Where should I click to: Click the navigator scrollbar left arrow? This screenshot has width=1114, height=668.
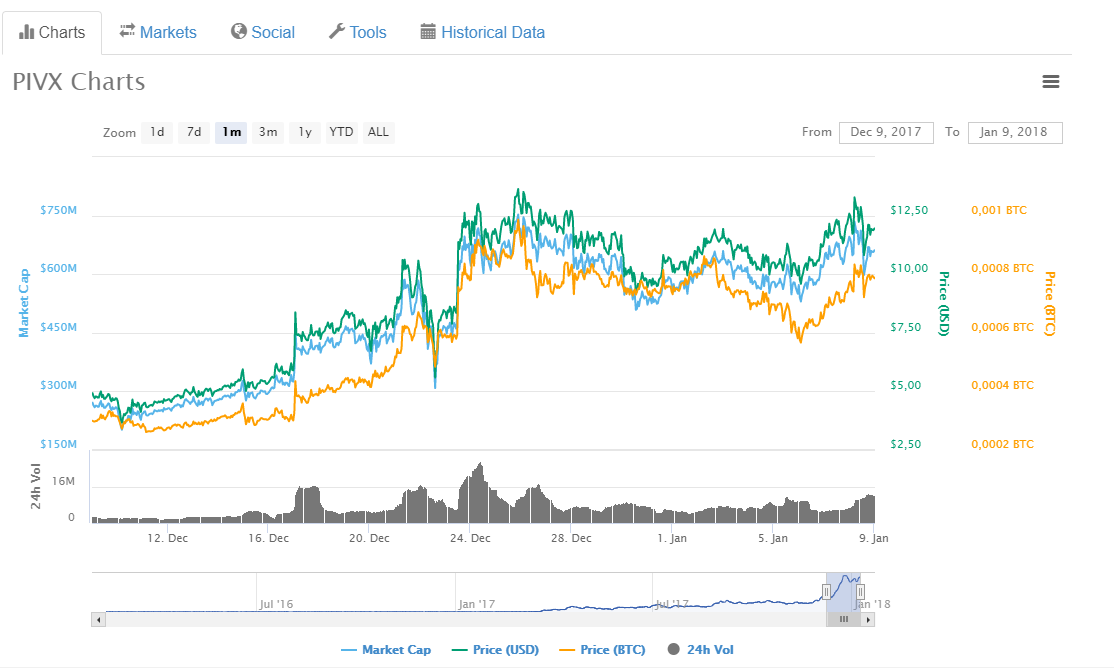pos(99,620)
